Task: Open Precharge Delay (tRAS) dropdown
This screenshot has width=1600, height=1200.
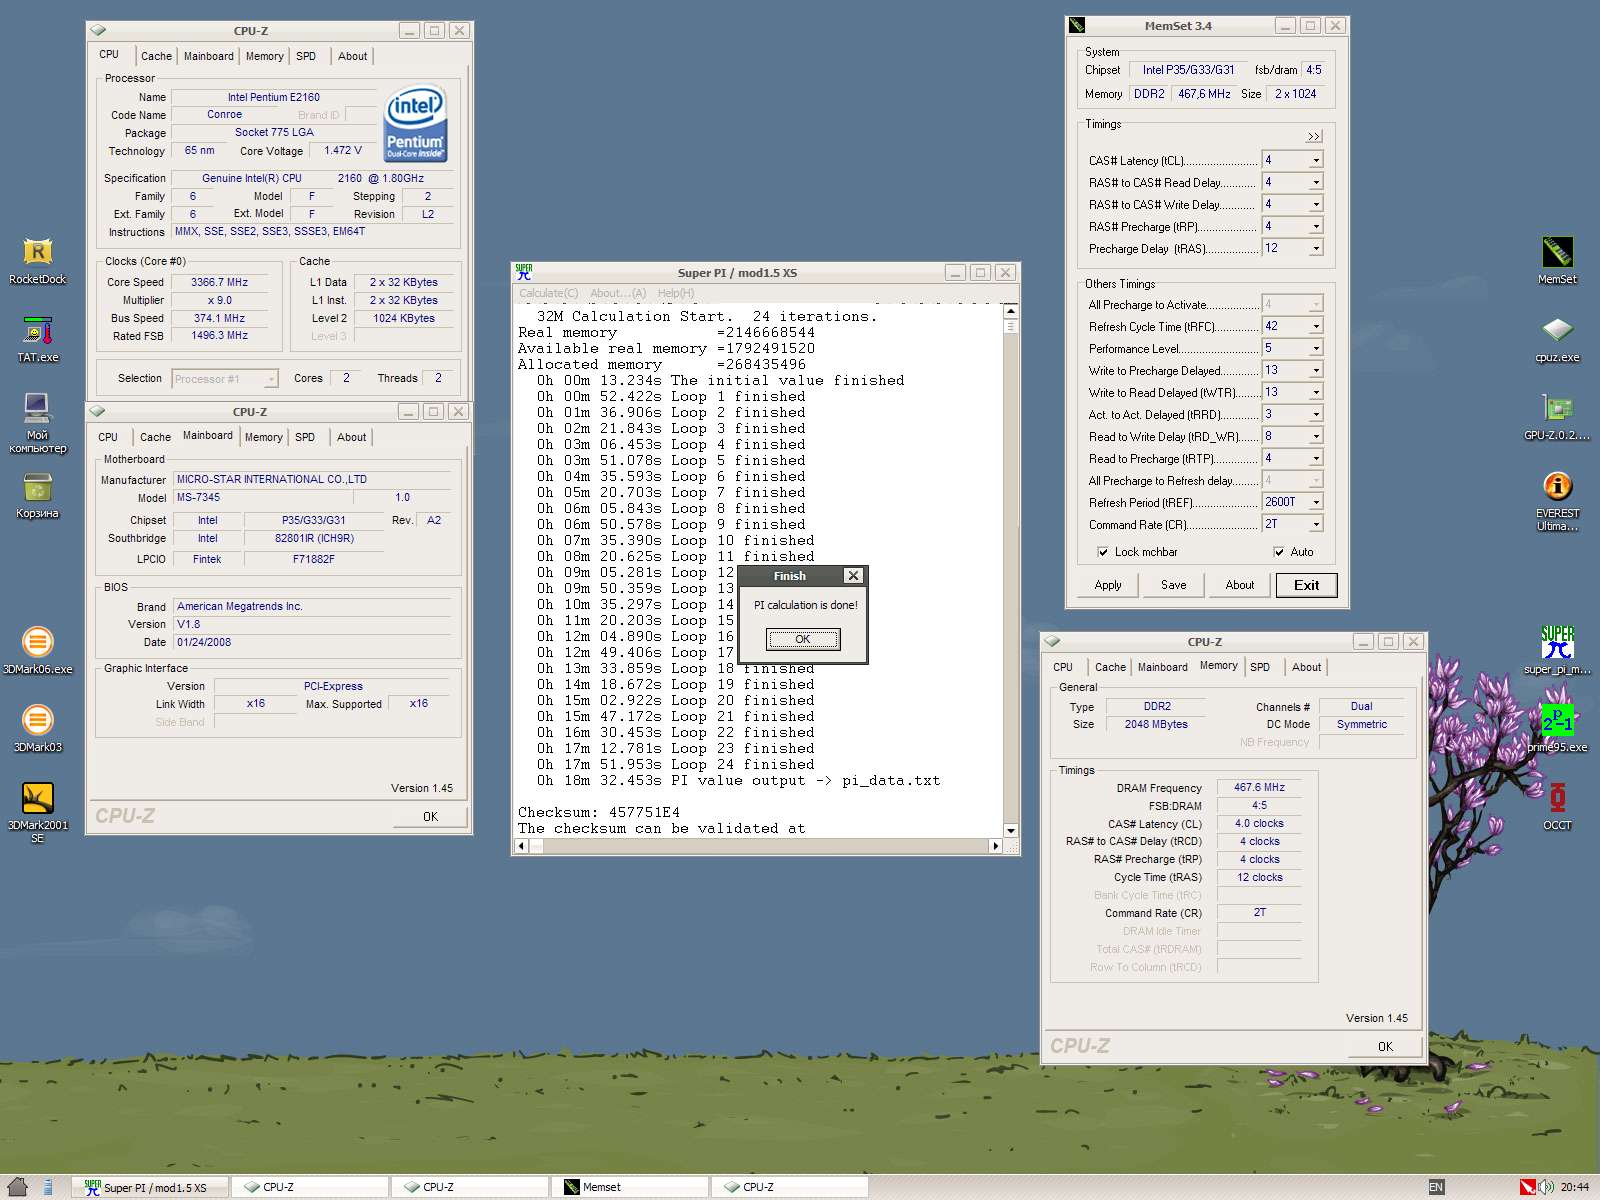Action: (x=1316, y=248)
